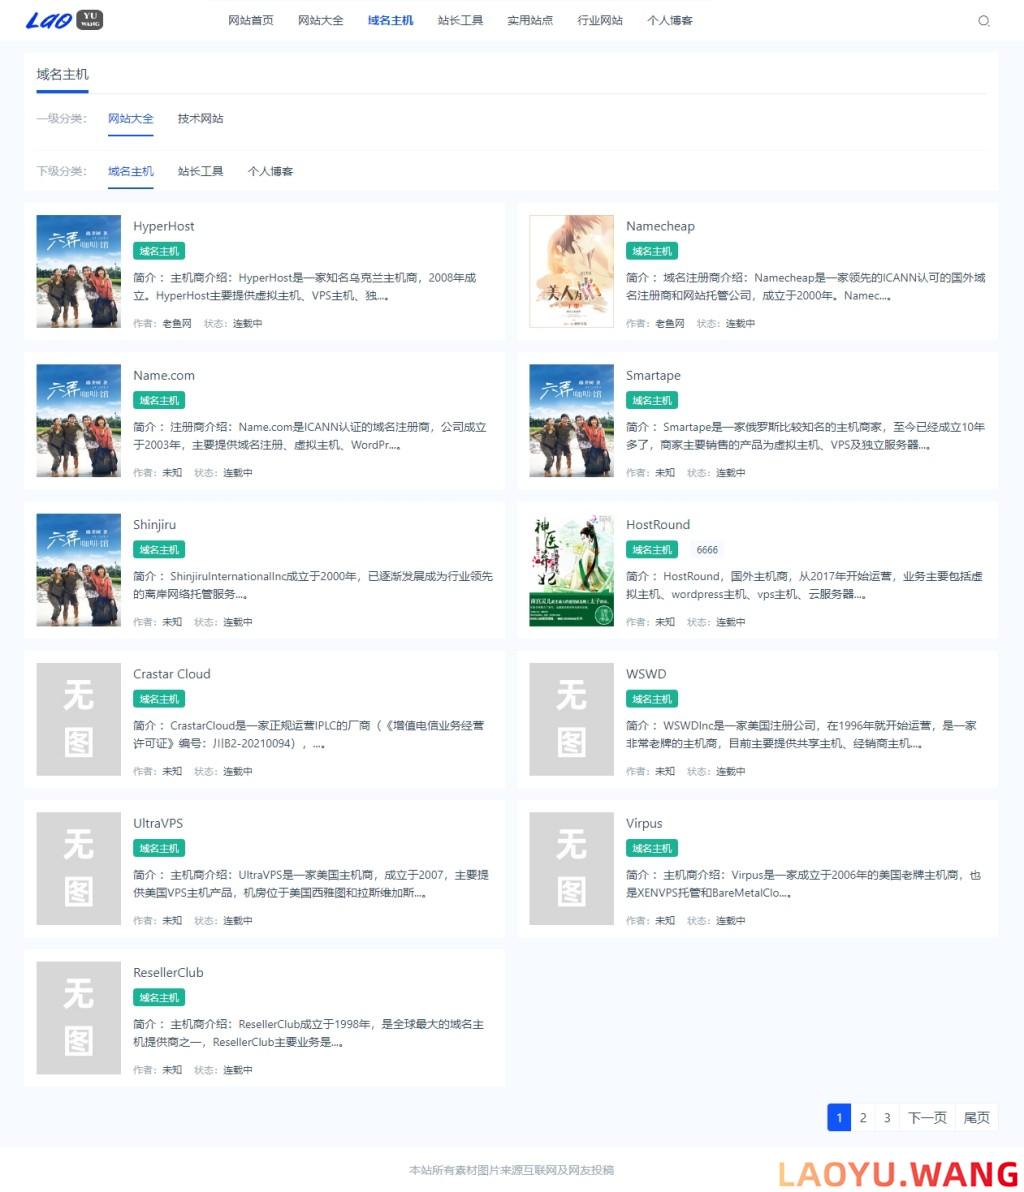The width and height of the screenshot is (1024, 1192).
Task: Open the Namecheap title link
Action: tap(660, 227)
